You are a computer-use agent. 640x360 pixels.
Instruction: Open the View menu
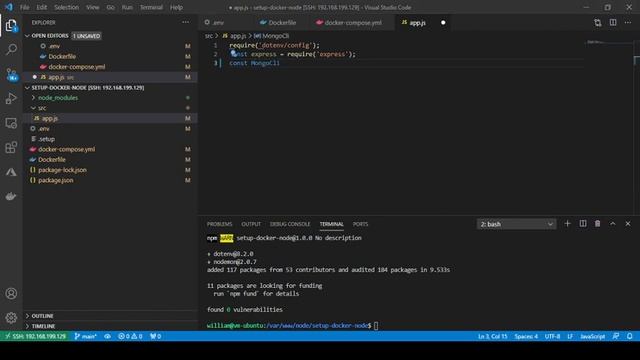(x=93, y=7)
